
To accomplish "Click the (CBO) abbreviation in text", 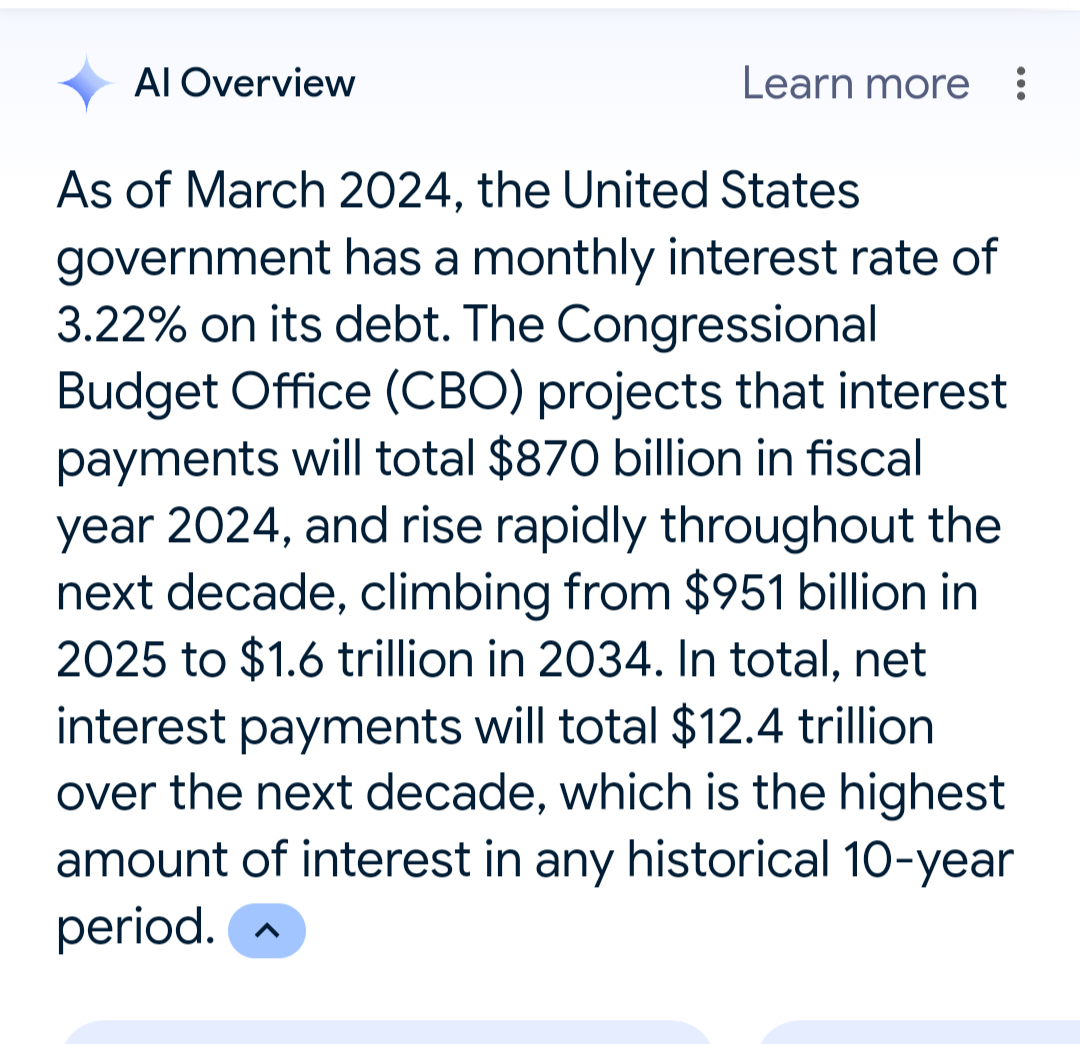I will click(455, 392).
